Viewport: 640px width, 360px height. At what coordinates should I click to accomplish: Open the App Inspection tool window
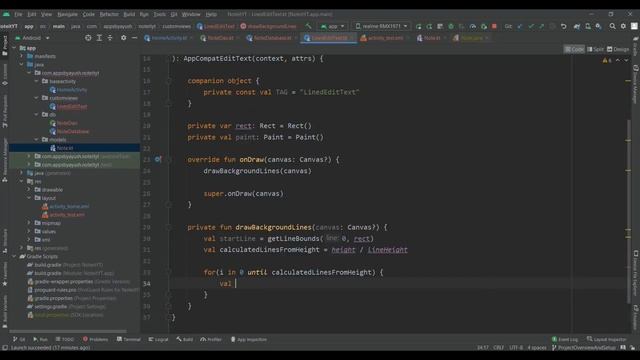(x=249, y=339)
